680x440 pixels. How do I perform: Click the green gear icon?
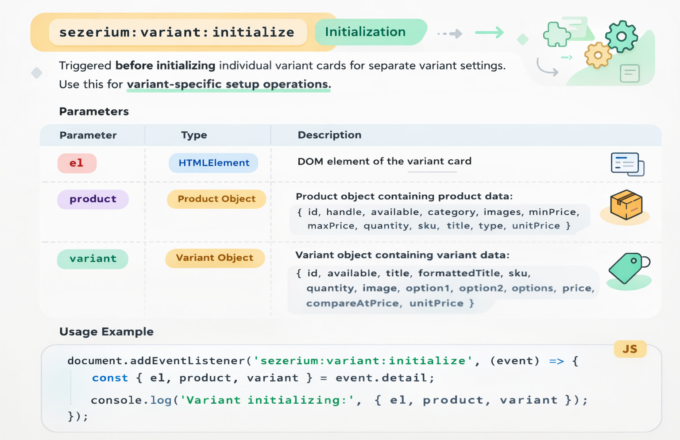620,35
